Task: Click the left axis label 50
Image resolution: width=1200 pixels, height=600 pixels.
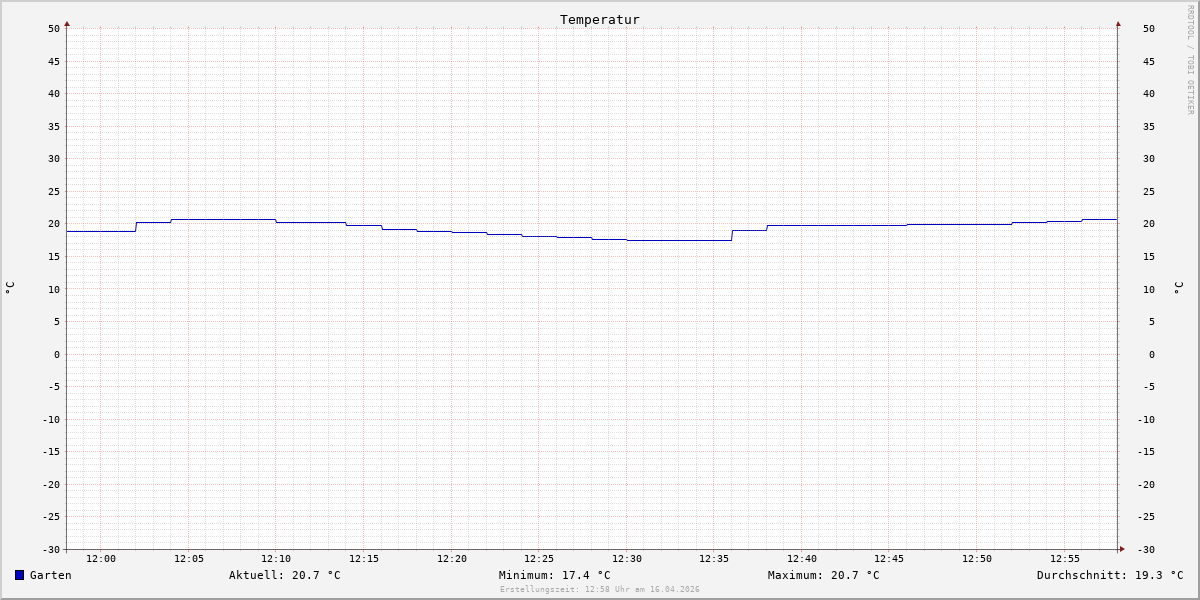Action: pos(54,29)
